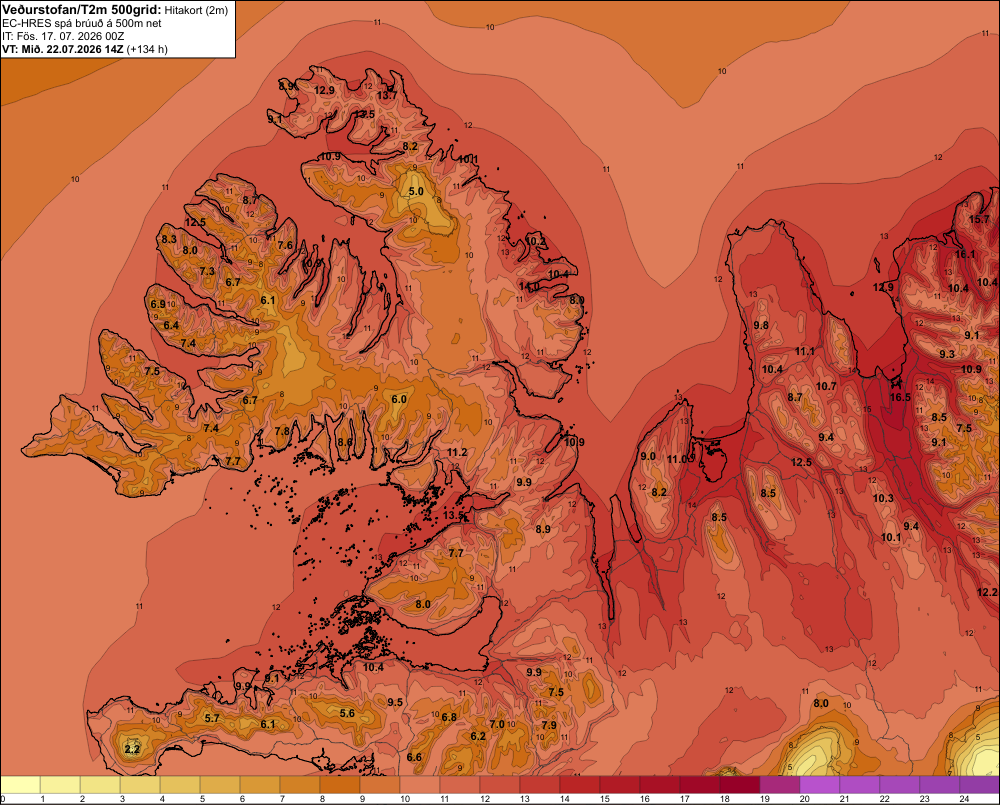Screen dimensions: 1000x805
Task: Click the 23–24 violet legend swatch
Action: click(x=939, y=785)
